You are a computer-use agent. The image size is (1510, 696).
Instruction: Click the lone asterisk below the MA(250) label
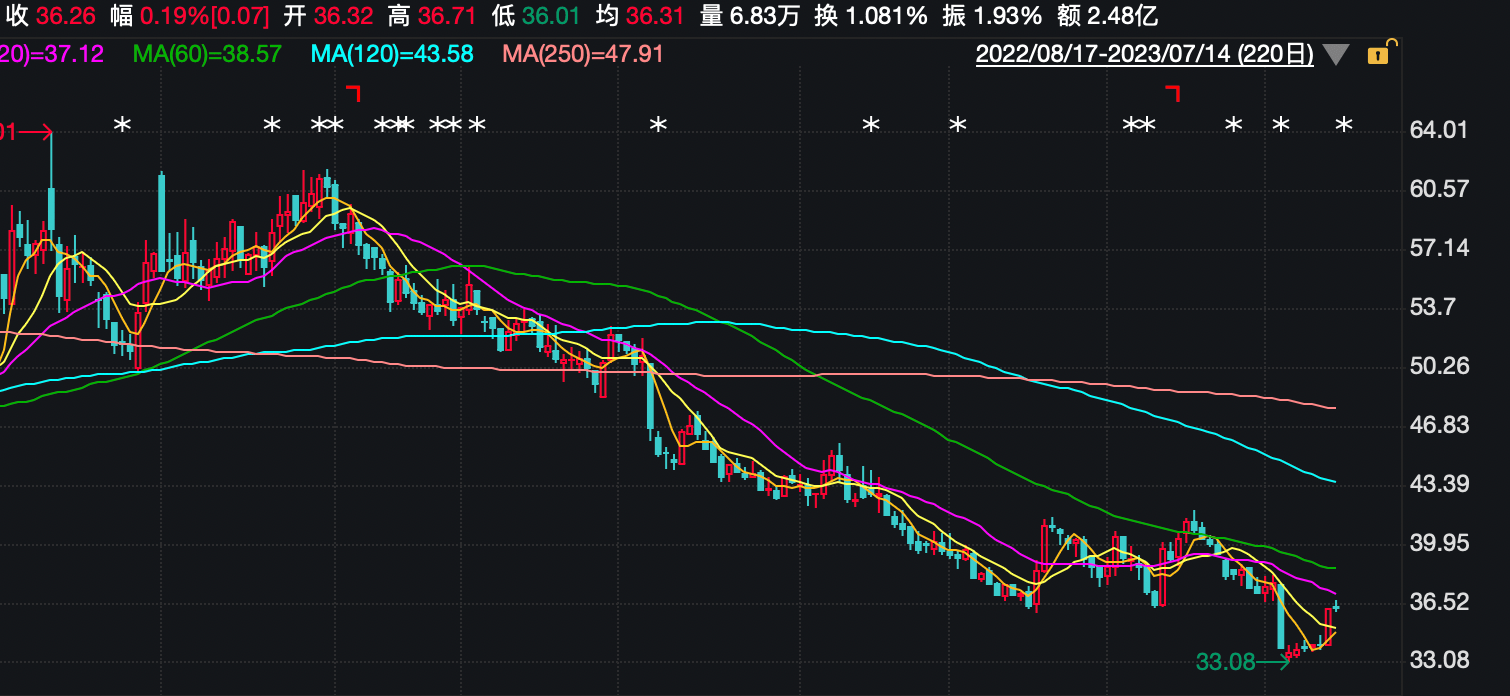pyautogui.click(x=657, y=125)
